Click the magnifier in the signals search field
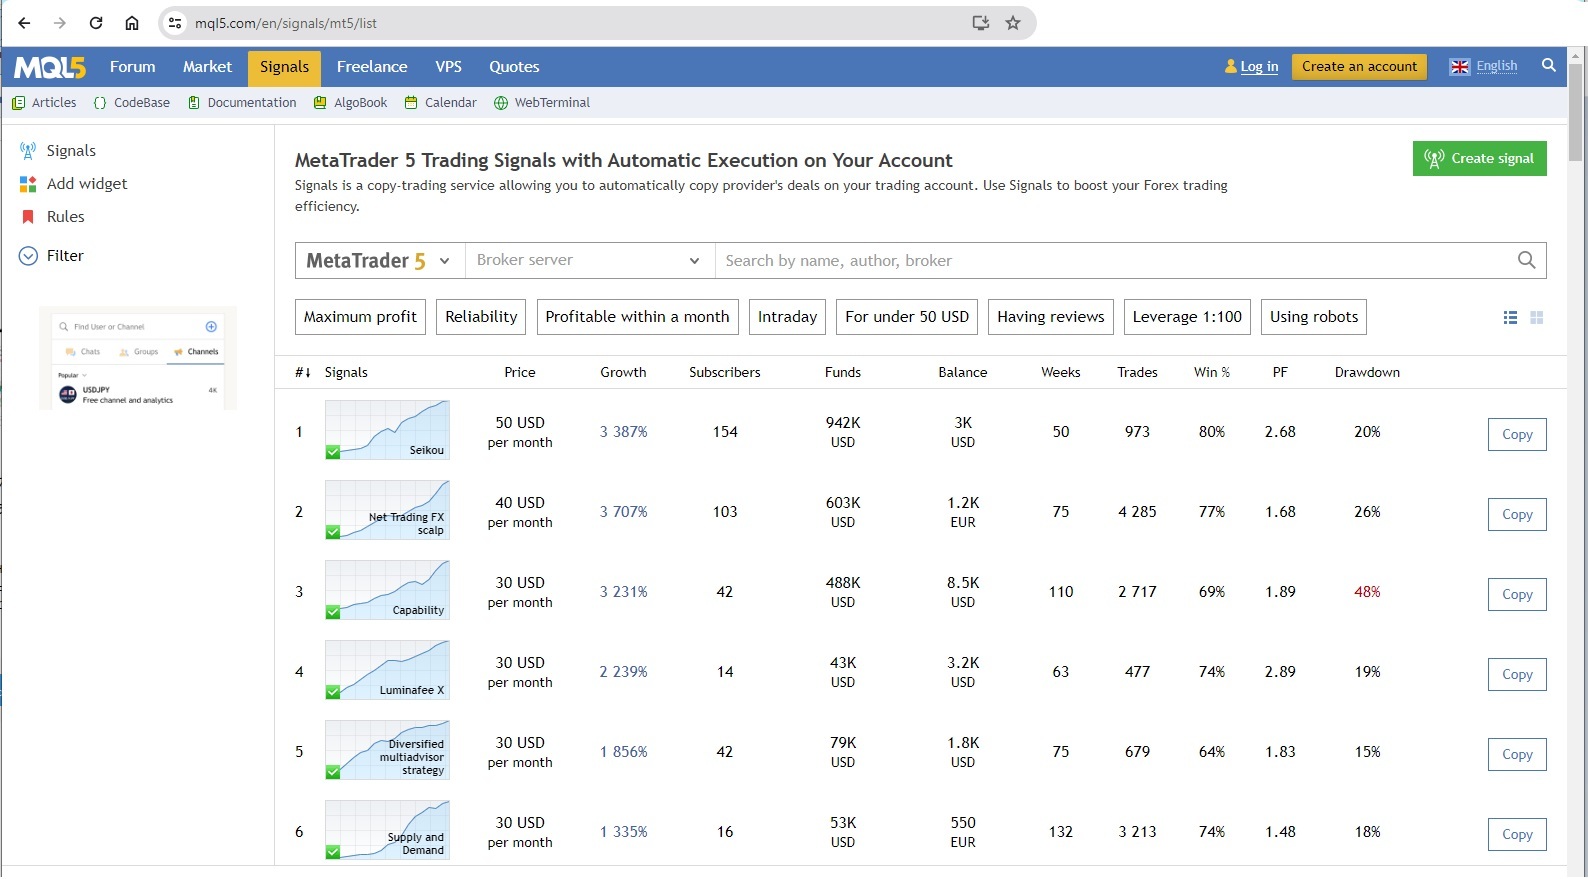Viewport: 1588px width, 879px height. tap(1526, 260)
